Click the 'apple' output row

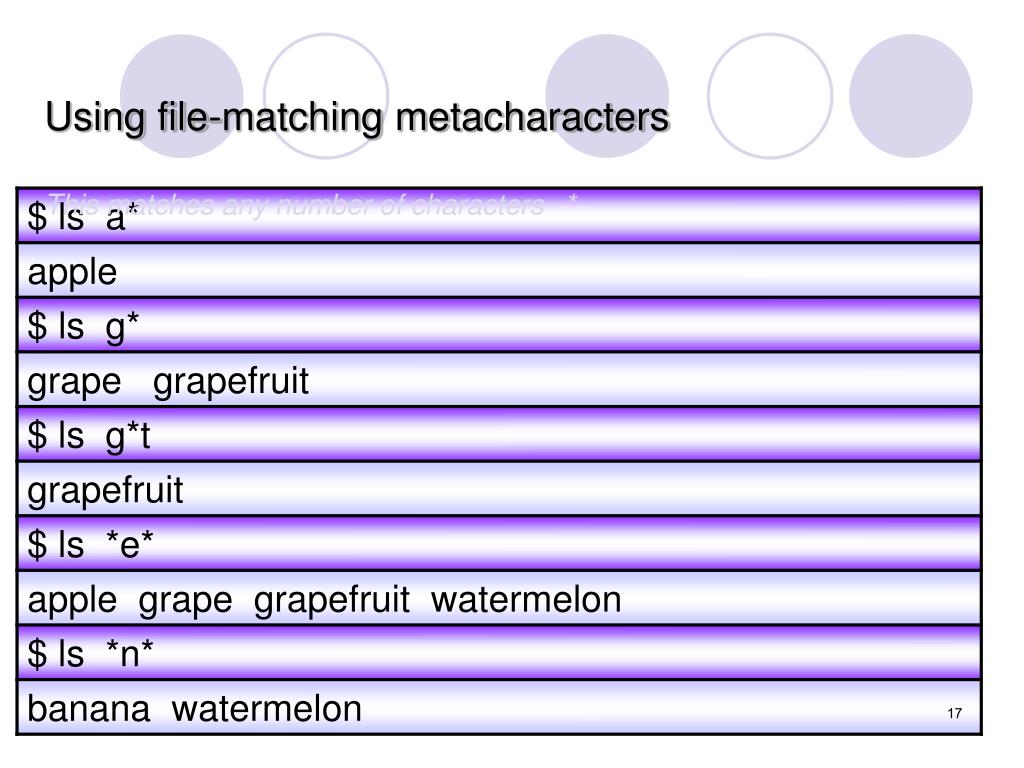(499, 270)
